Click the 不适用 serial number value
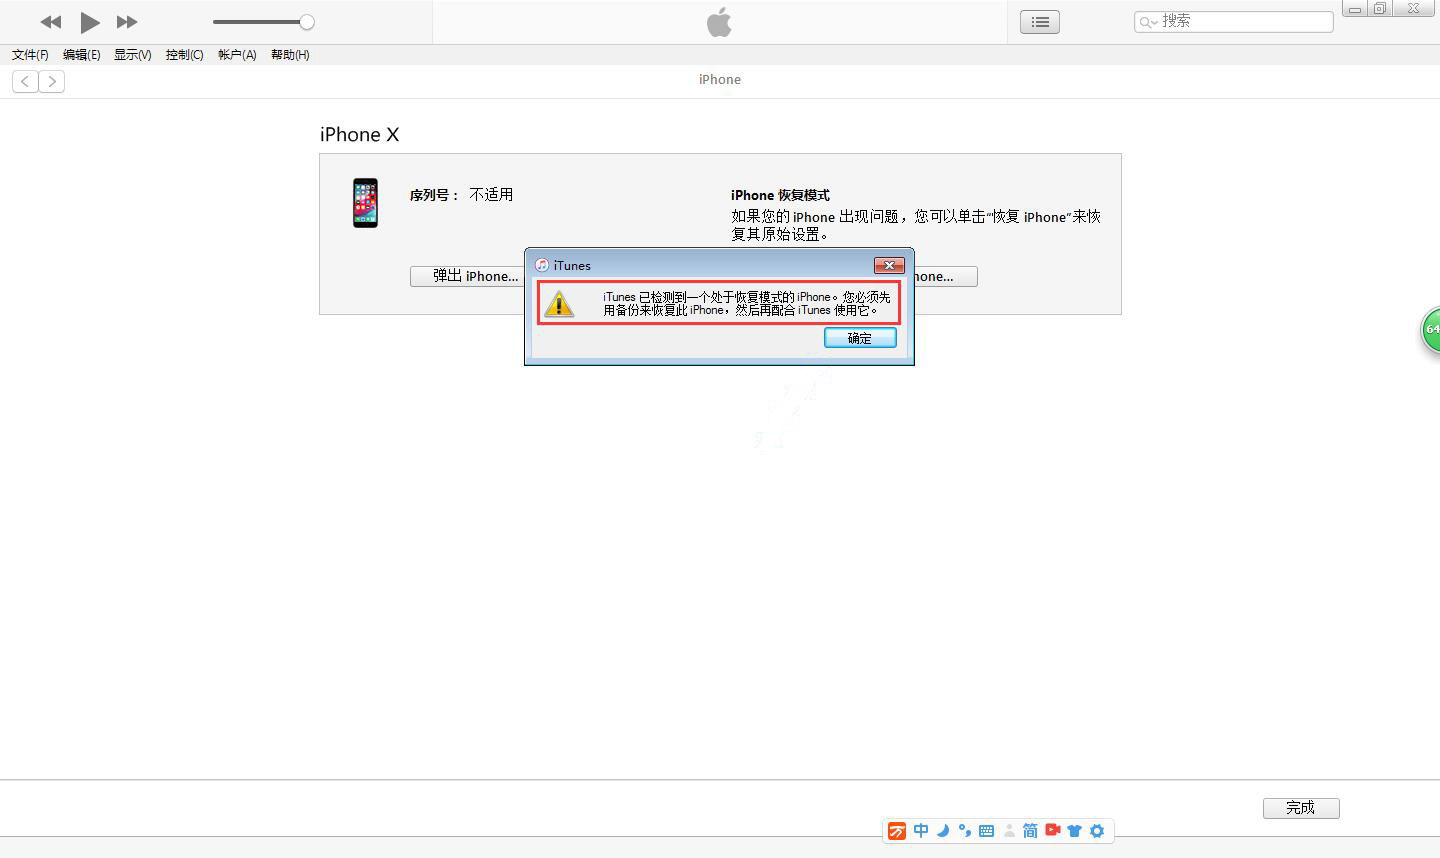The width and height of the screenshot is (1440, 858). 491,194
